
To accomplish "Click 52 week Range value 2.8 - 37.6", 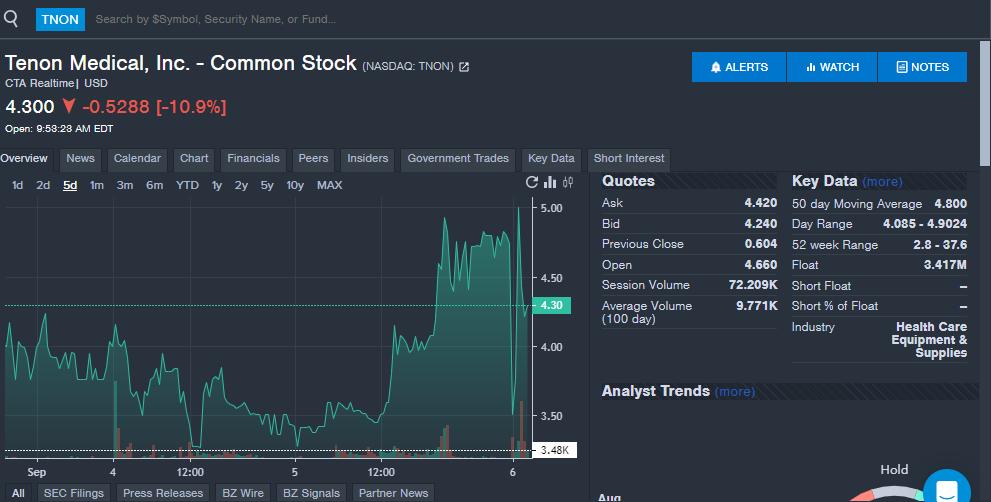I will click(940, 245).
